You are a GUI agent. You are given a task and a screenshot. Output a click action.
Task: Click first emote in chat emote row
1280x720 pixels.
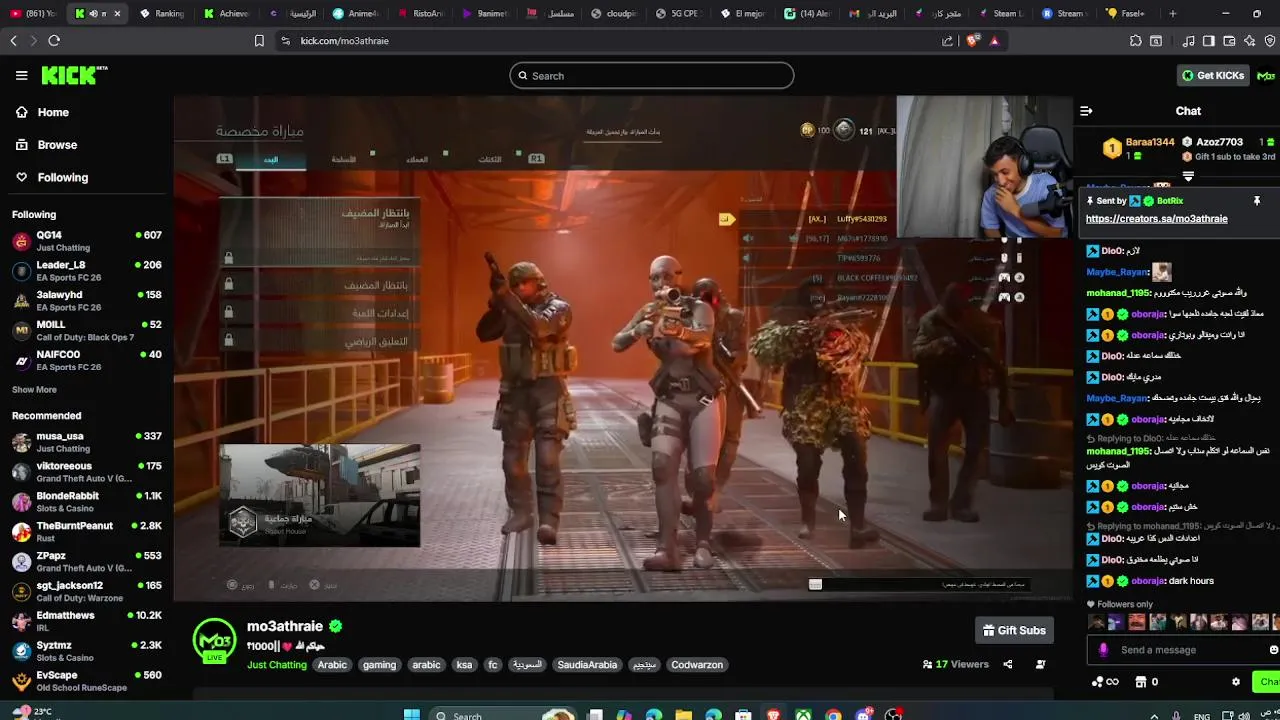[x=1096, y=622]
